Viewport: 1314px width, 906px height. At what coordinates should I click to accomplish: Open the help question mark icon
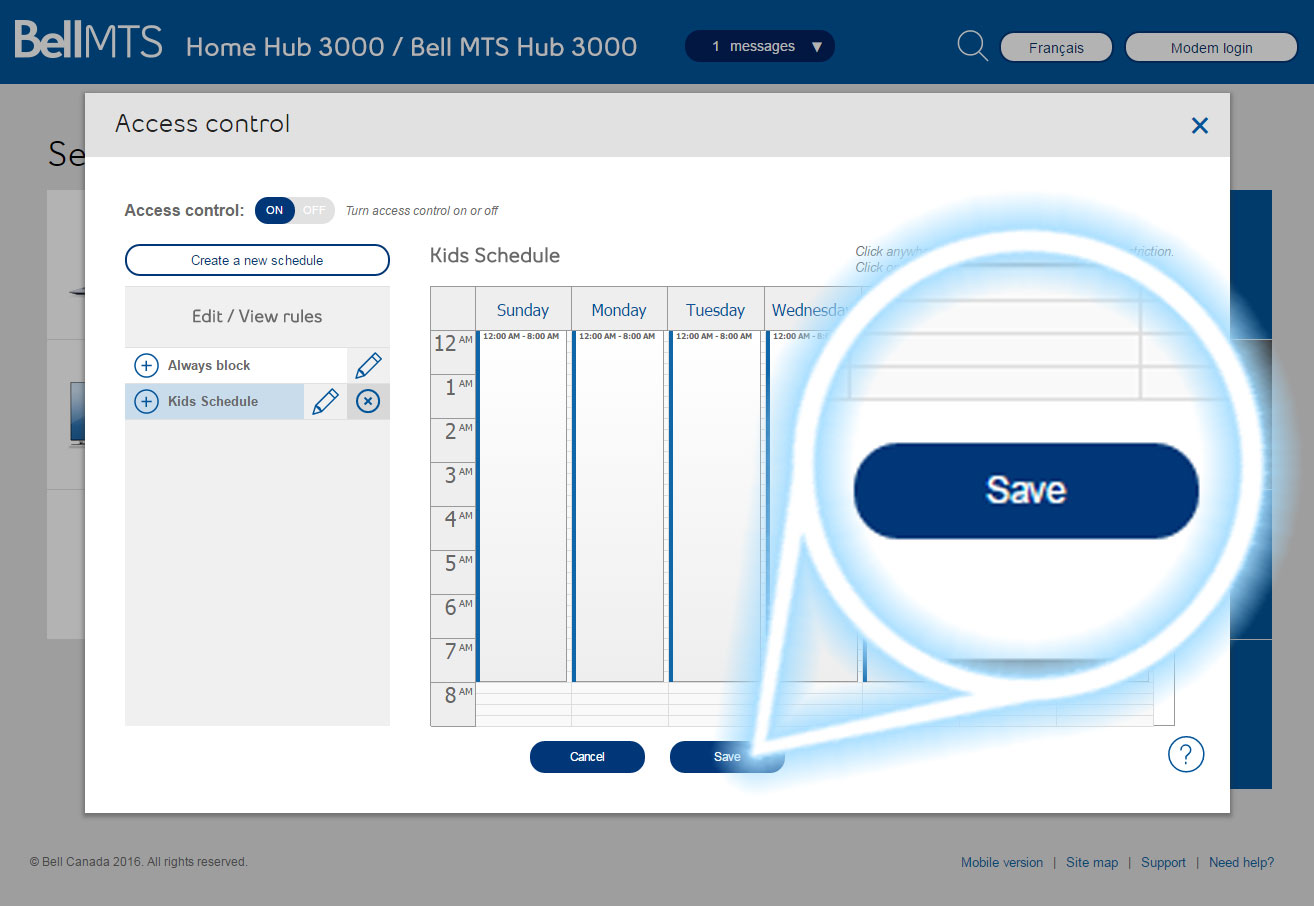[1186, 754]
